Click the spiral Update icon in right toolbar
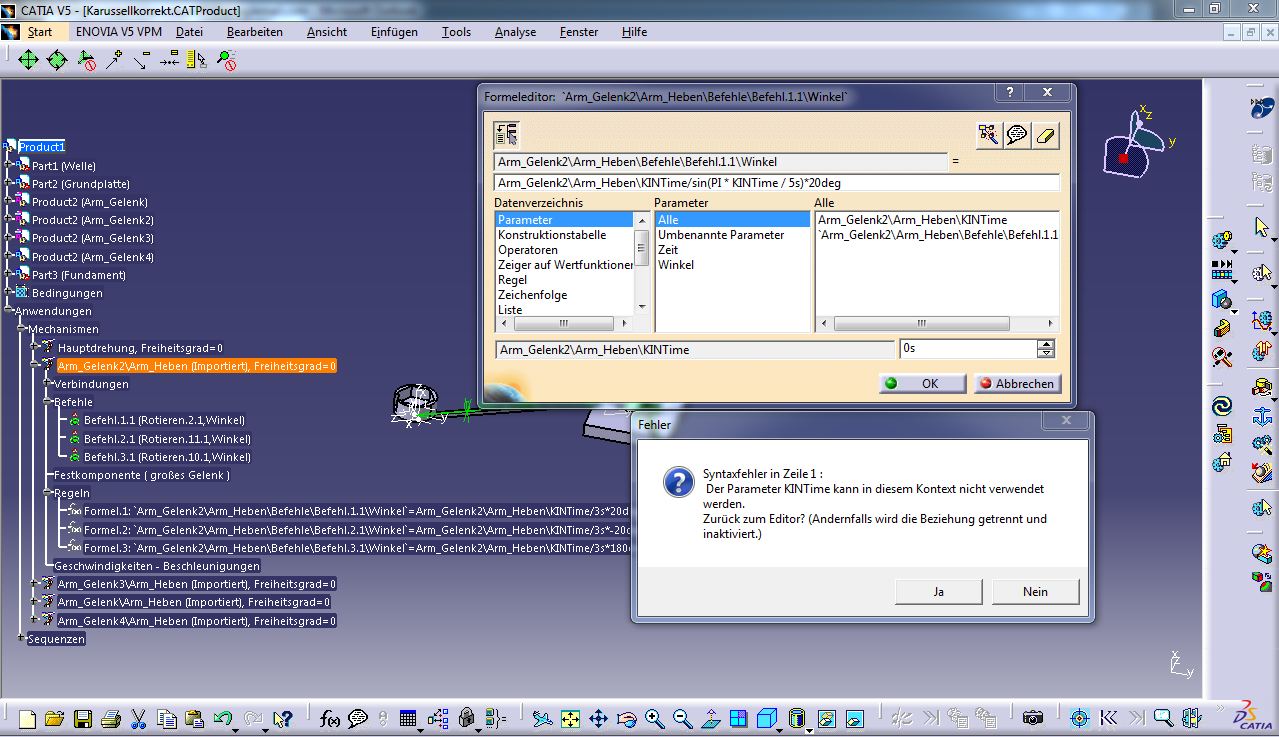This screenshot has height=737, width=1279. click(1222, 407)
